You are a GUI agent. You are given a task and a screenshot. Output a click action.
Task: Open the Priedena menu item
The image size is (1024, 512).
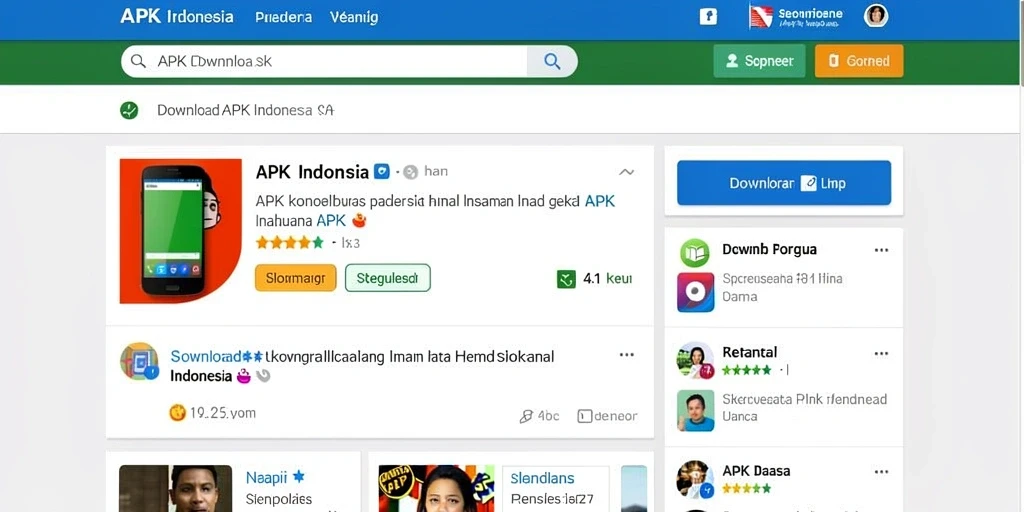pos(283,17)
